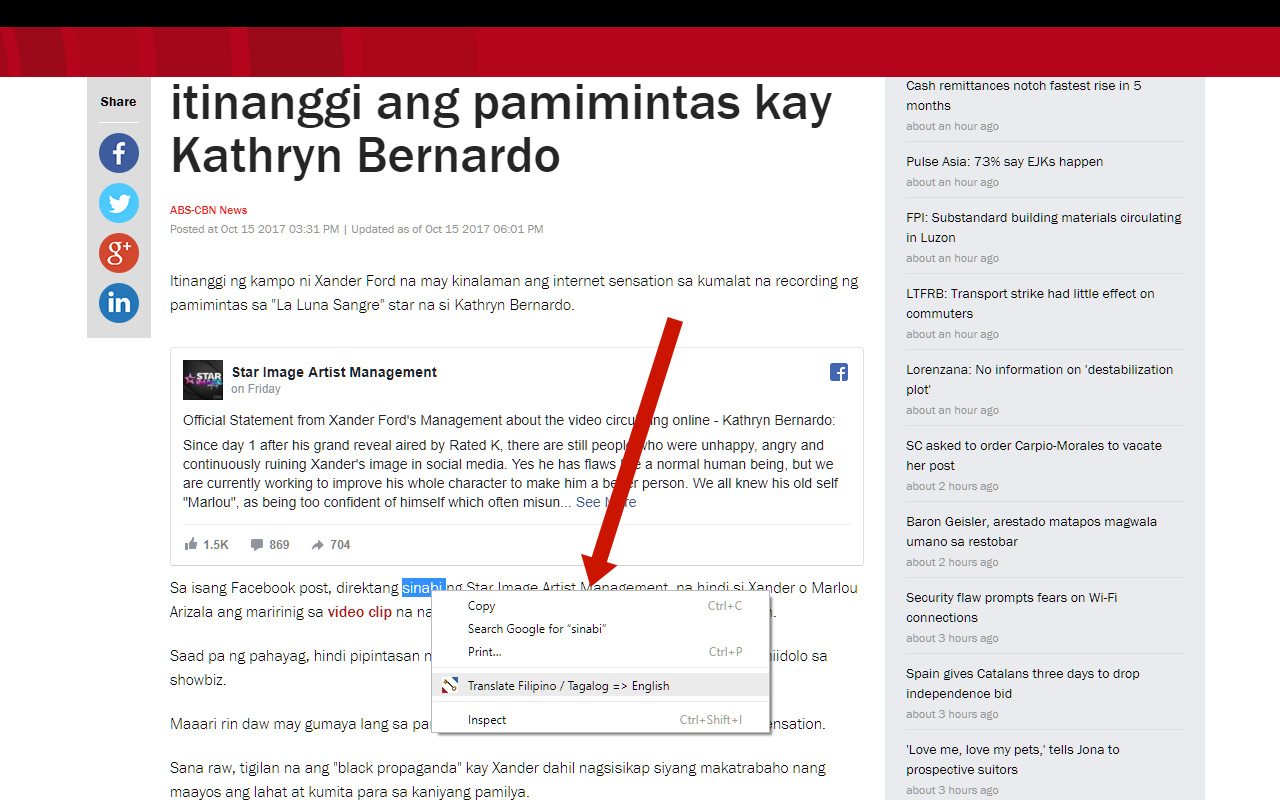This screenshot has width=1280, height=800.
Task: Open the video clip link
Action: pyautogui.click(x=360, y=611)
